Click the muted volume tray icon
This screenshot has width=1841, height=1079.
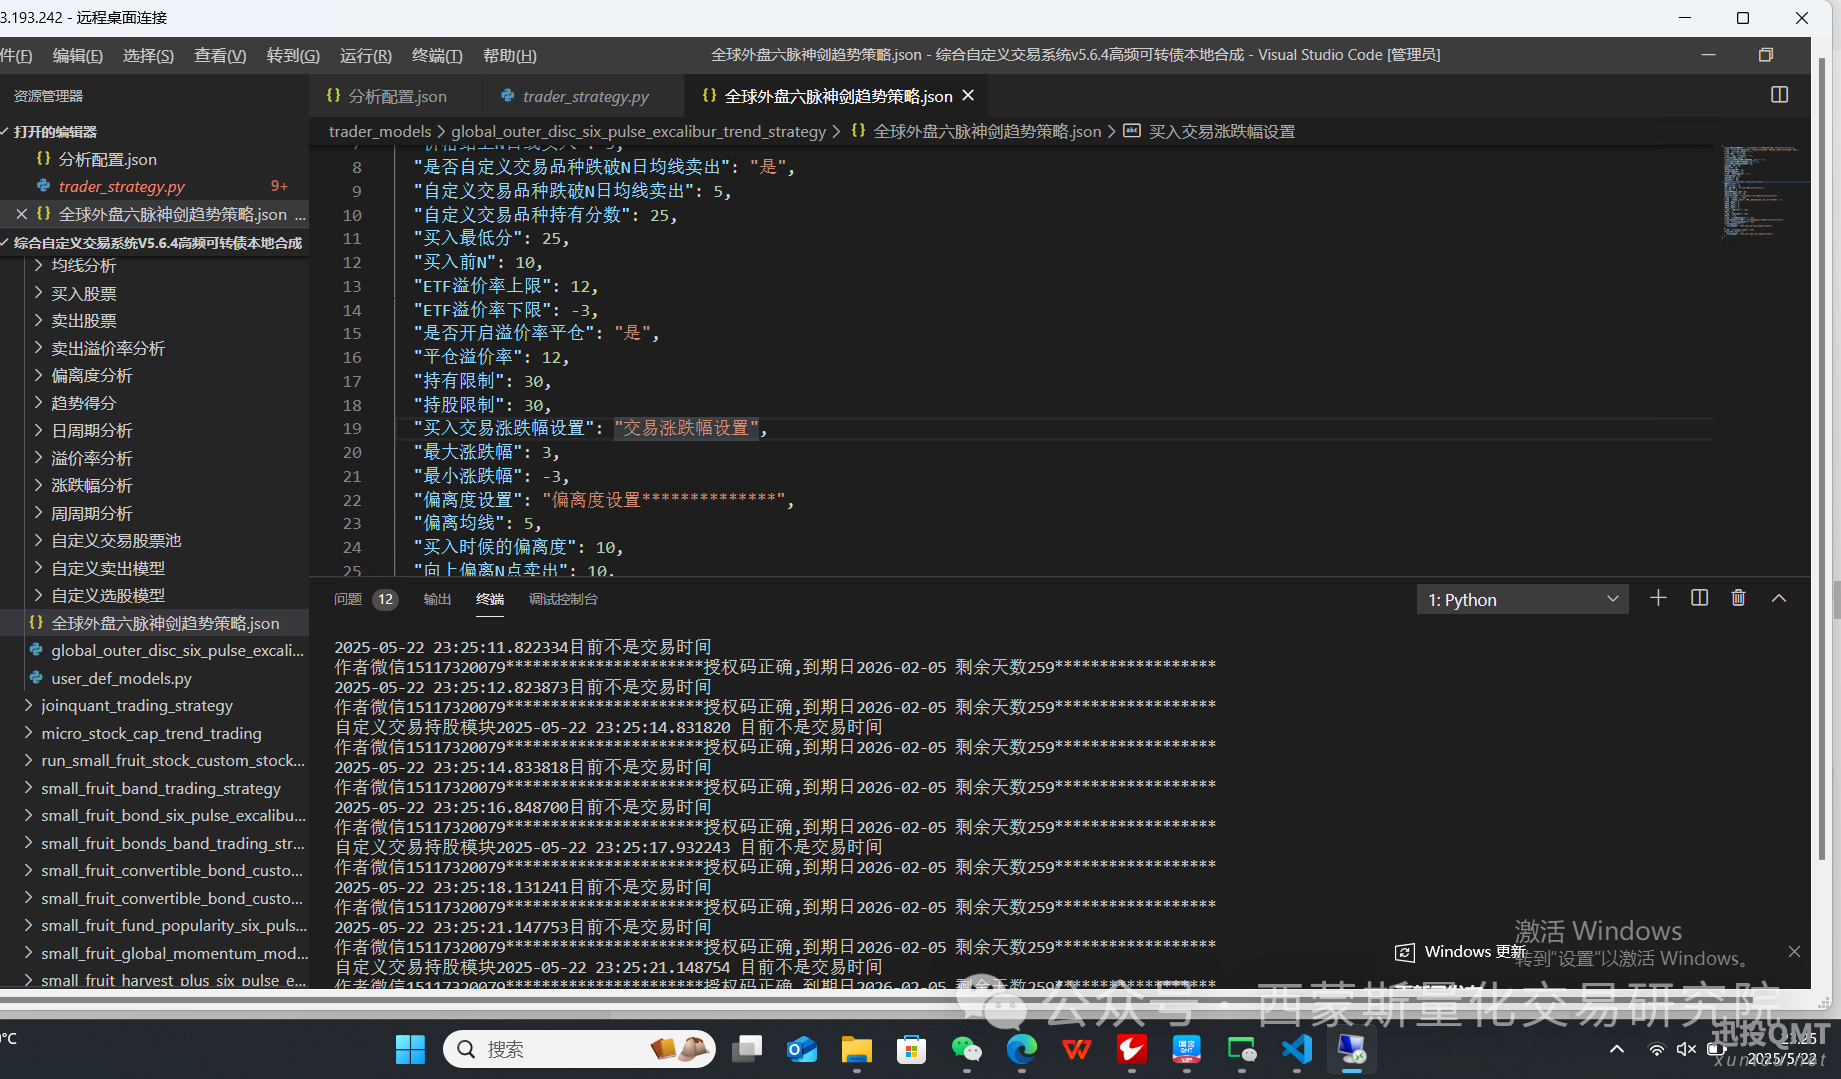click(1686, 1049)
